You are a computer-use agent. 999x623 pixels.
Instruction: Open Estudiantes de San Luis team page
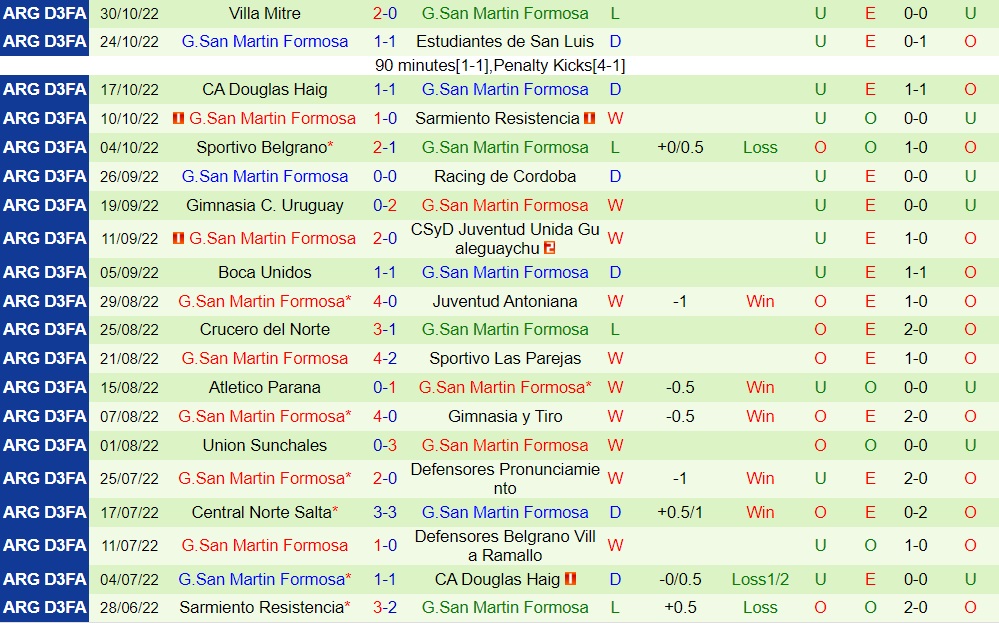[x=505, y=42]
